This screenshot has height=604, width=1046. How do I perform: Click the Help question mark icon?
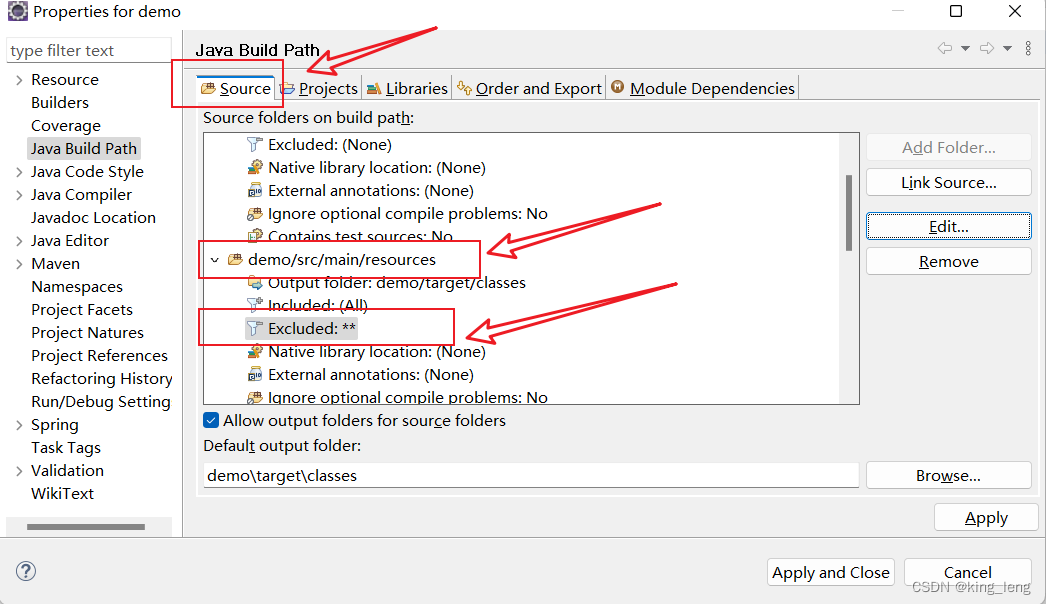point(25,571)
